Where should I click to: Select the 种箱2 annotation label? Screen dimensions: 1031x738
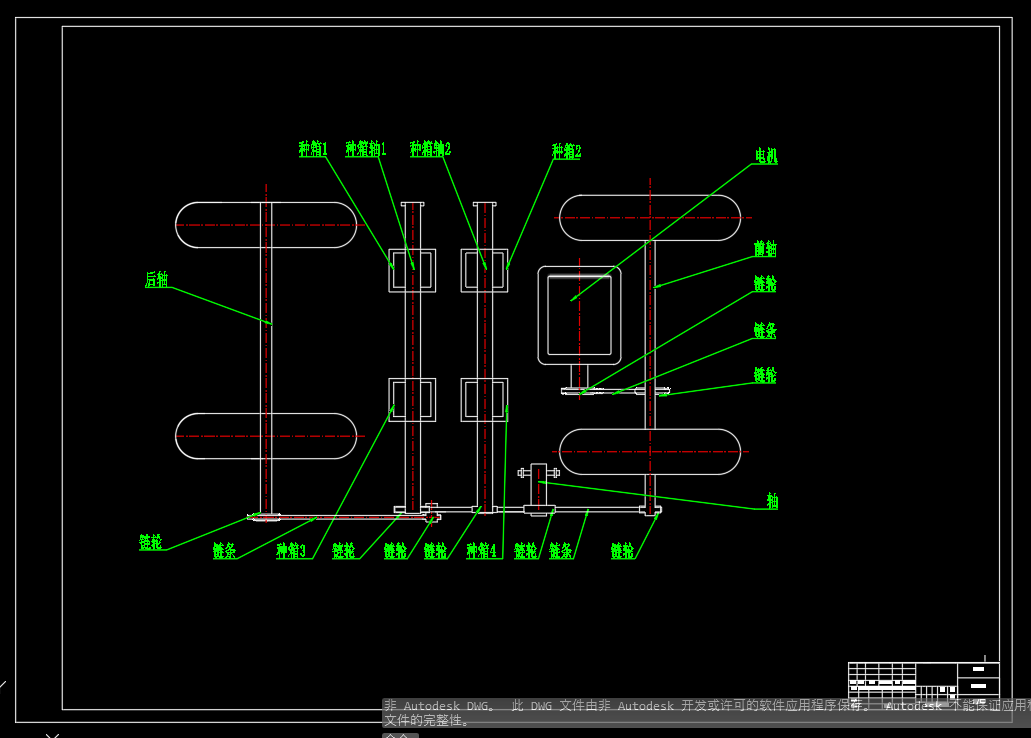coord(567,151)
